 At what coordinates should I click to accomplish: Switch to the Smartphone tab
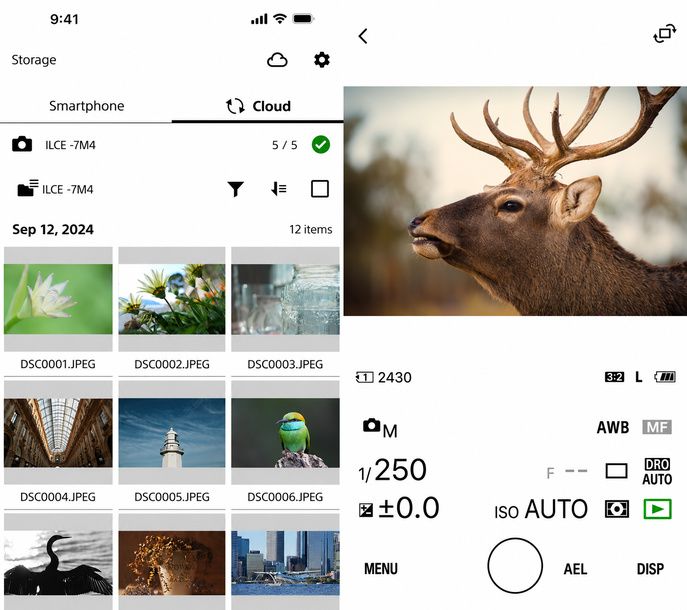86,106
